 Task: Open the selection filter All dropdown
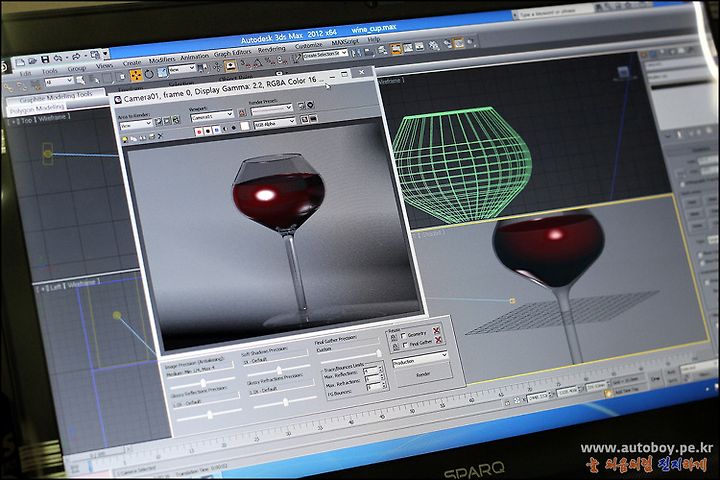click(59, 81)
